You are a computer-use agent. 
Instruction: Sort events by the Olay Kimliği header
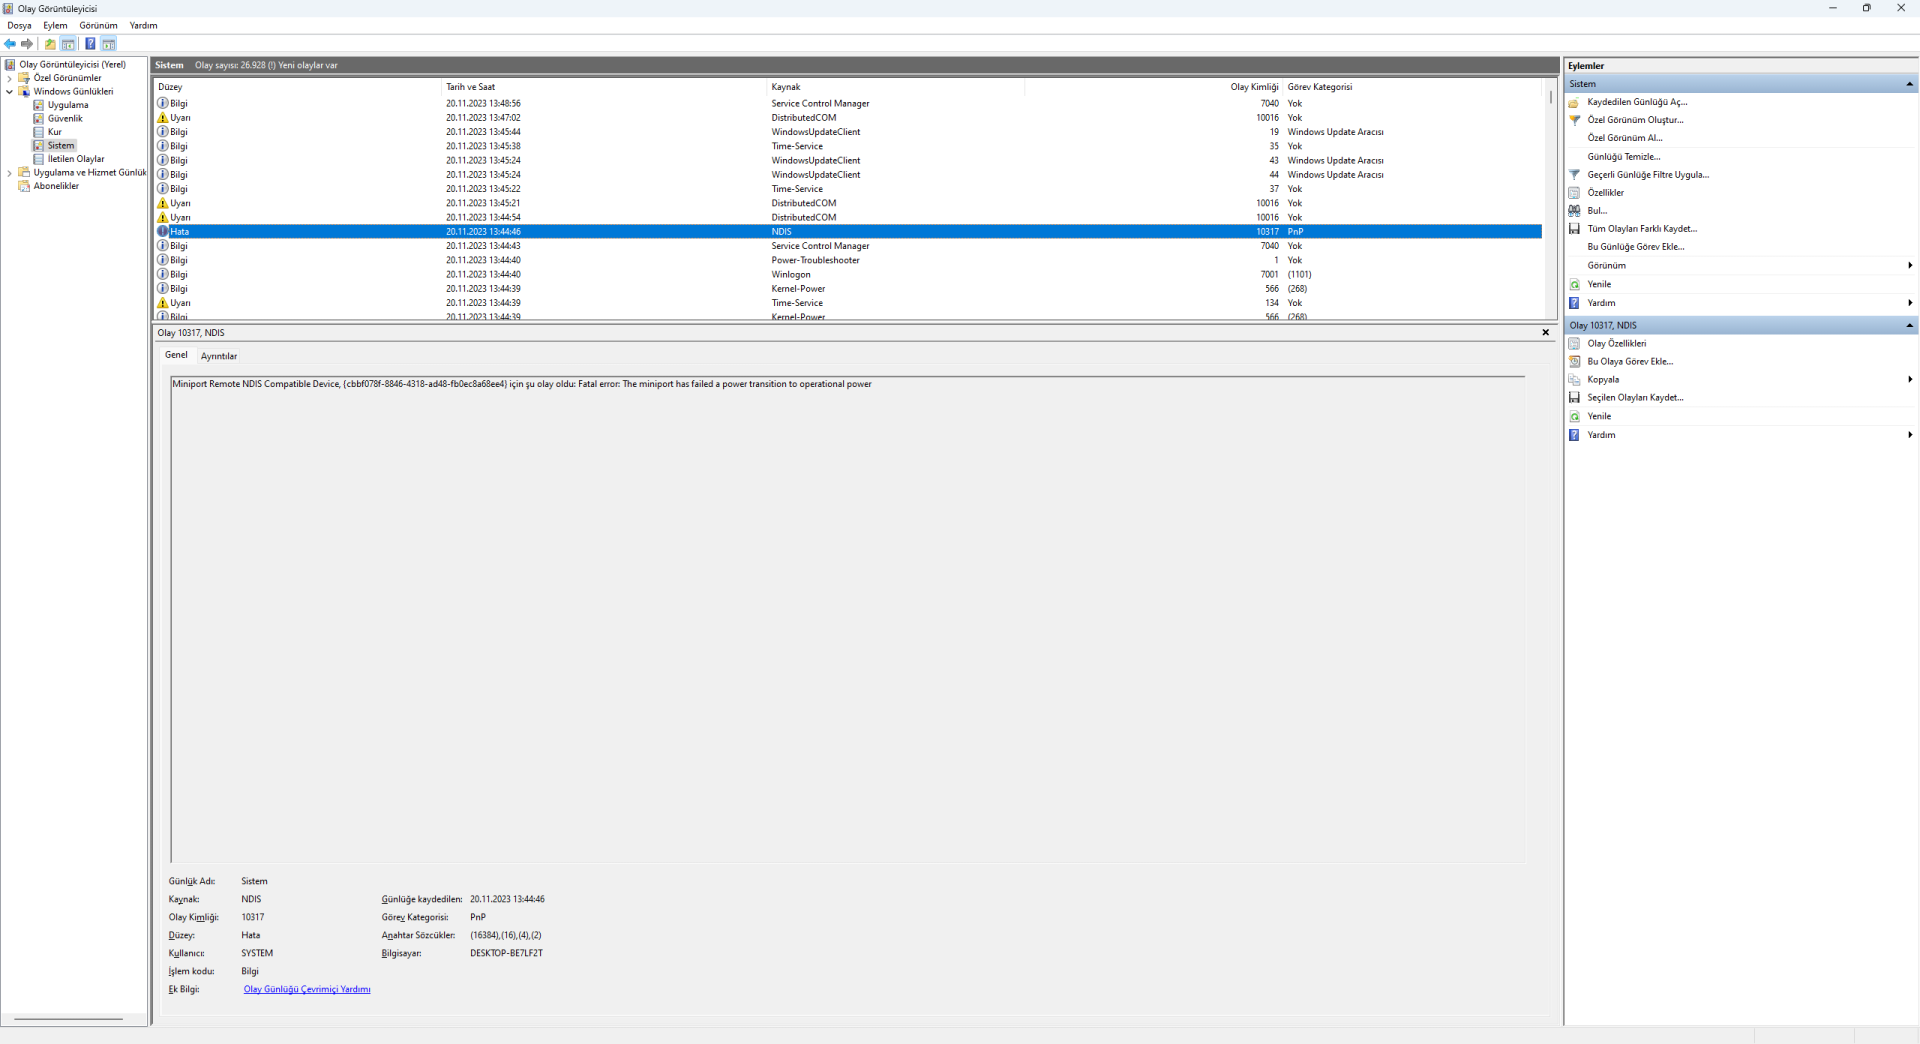(1154, 87)
